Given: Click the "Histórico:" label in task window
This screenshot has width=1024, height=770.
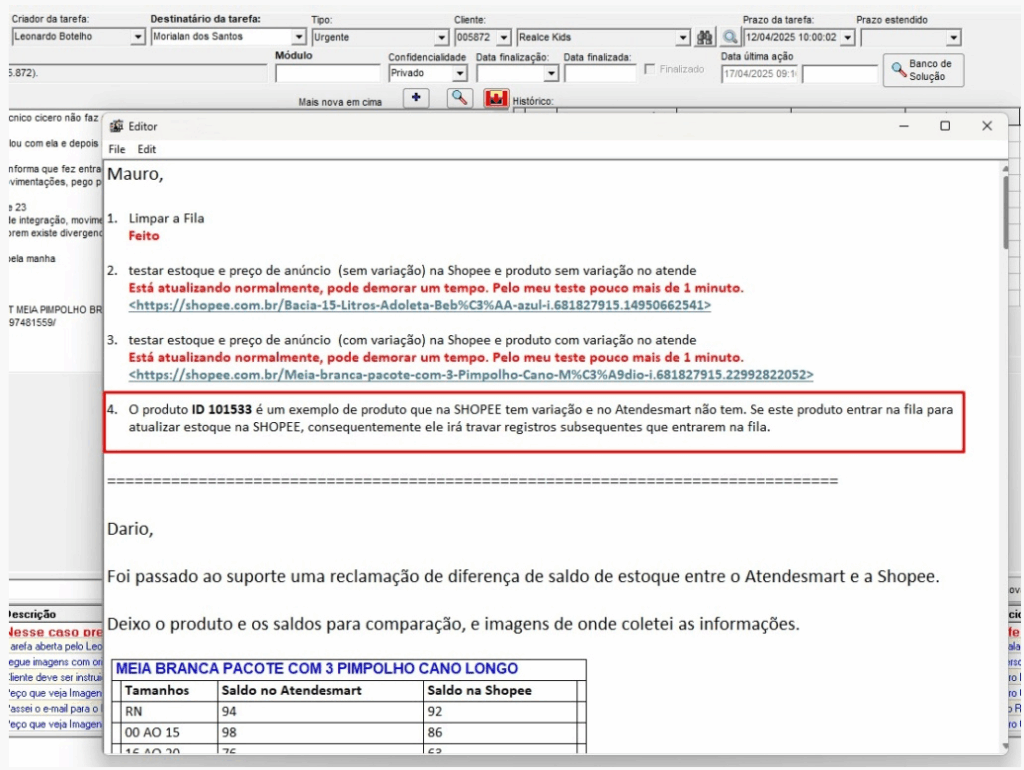Looking at the screenshot, I should pyautogui.click(x=533, y=101).
